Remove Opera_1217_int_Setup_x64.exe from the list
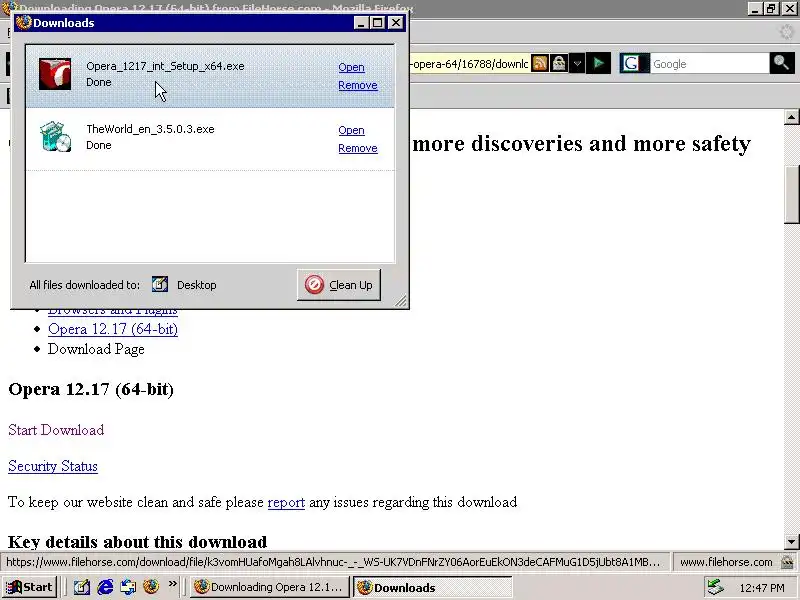This screenshot has height=600, width=800. coord(358,85)
